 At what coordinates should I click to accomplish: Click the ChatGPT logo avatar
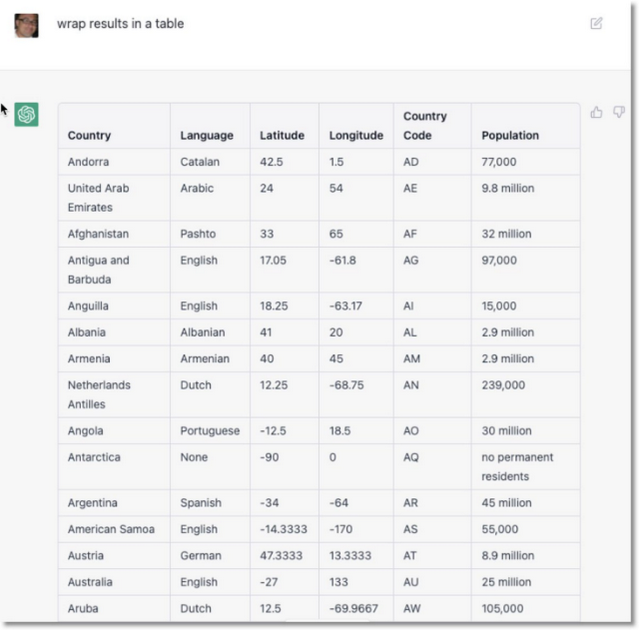pyautogui.click(x=27, y=114)
